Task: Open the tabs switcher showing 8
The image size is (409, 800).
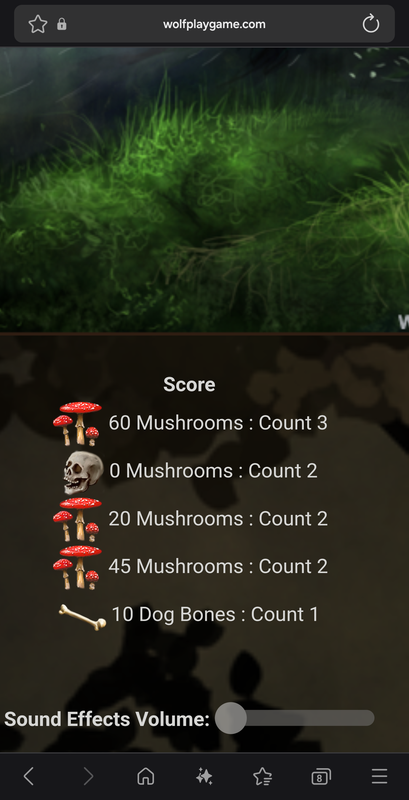Action: 321,777
